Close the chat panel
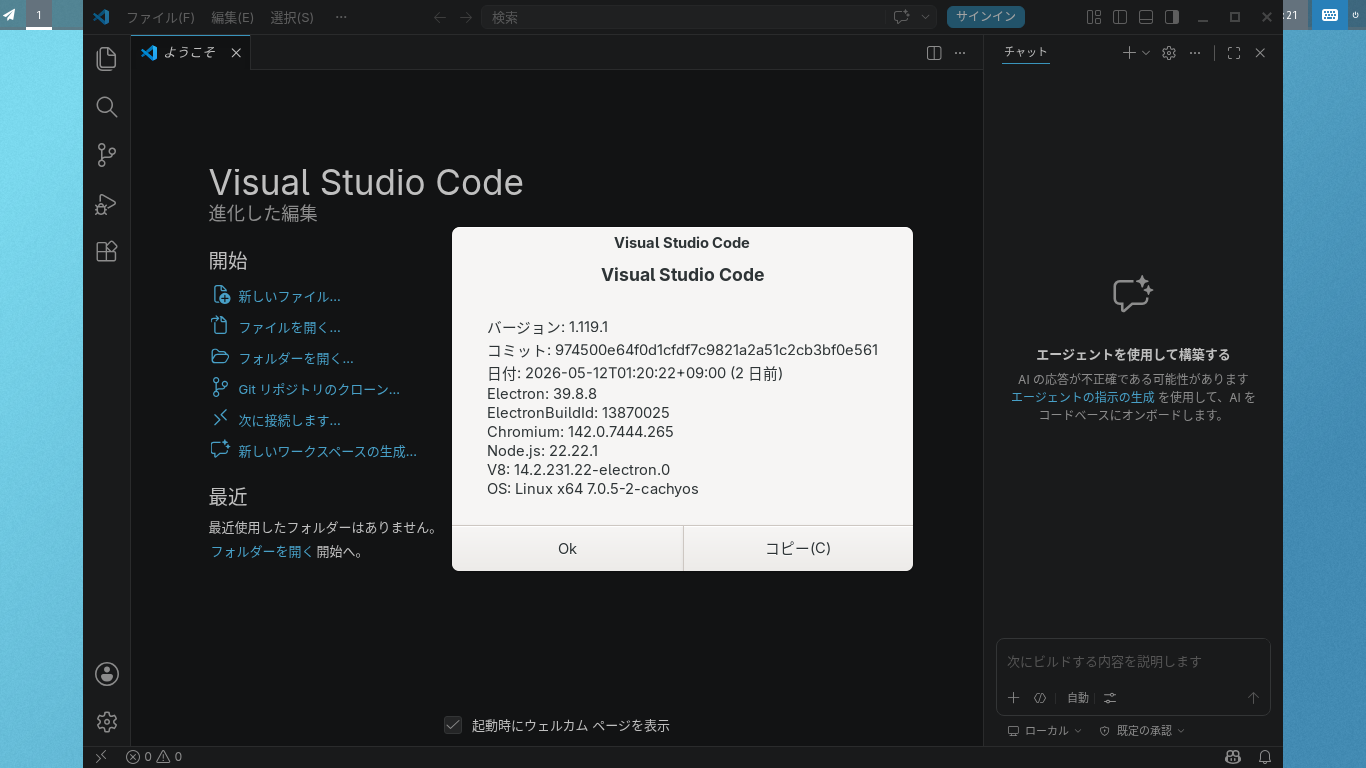This screenshot has height=768, width=1366. (x=1260, y=53)
